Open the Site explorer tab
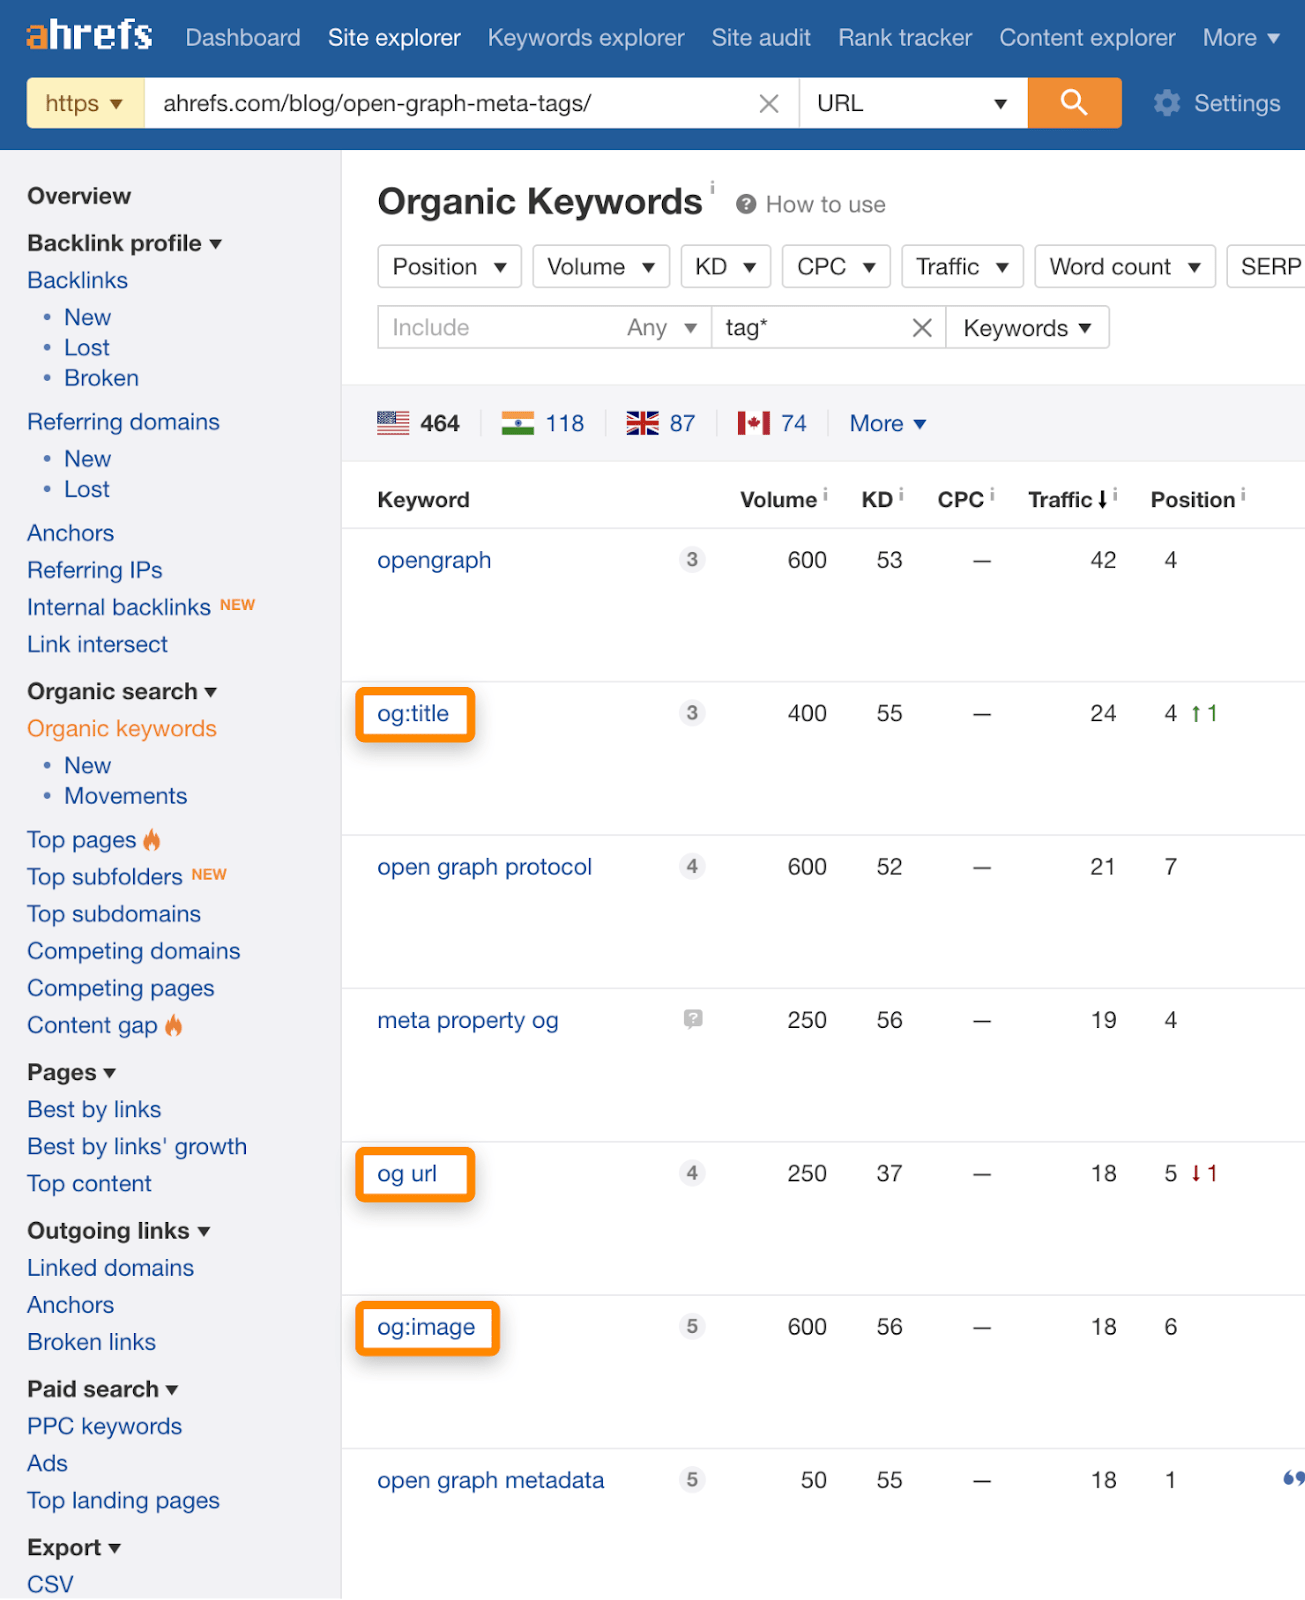The width and height of the screenshot is (1305, 1600). click(x=394, y=38)
